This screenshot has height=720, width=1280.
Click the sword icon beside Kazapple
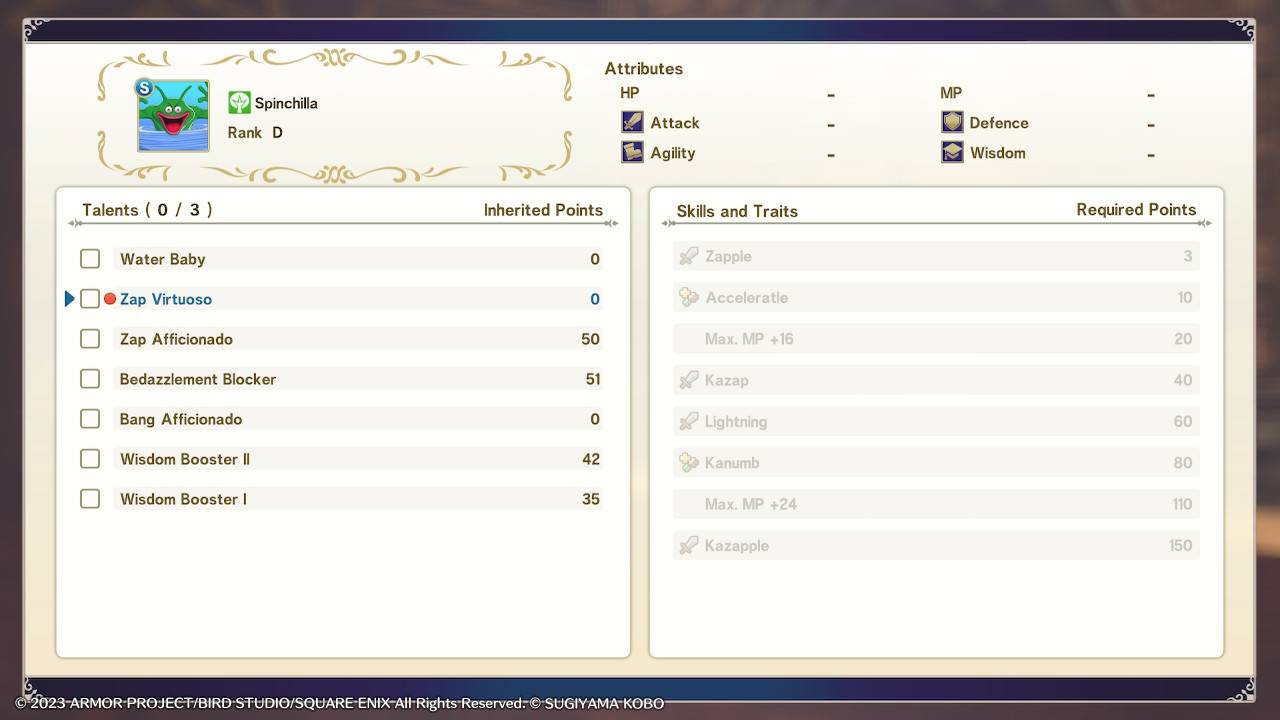[688, 545]
